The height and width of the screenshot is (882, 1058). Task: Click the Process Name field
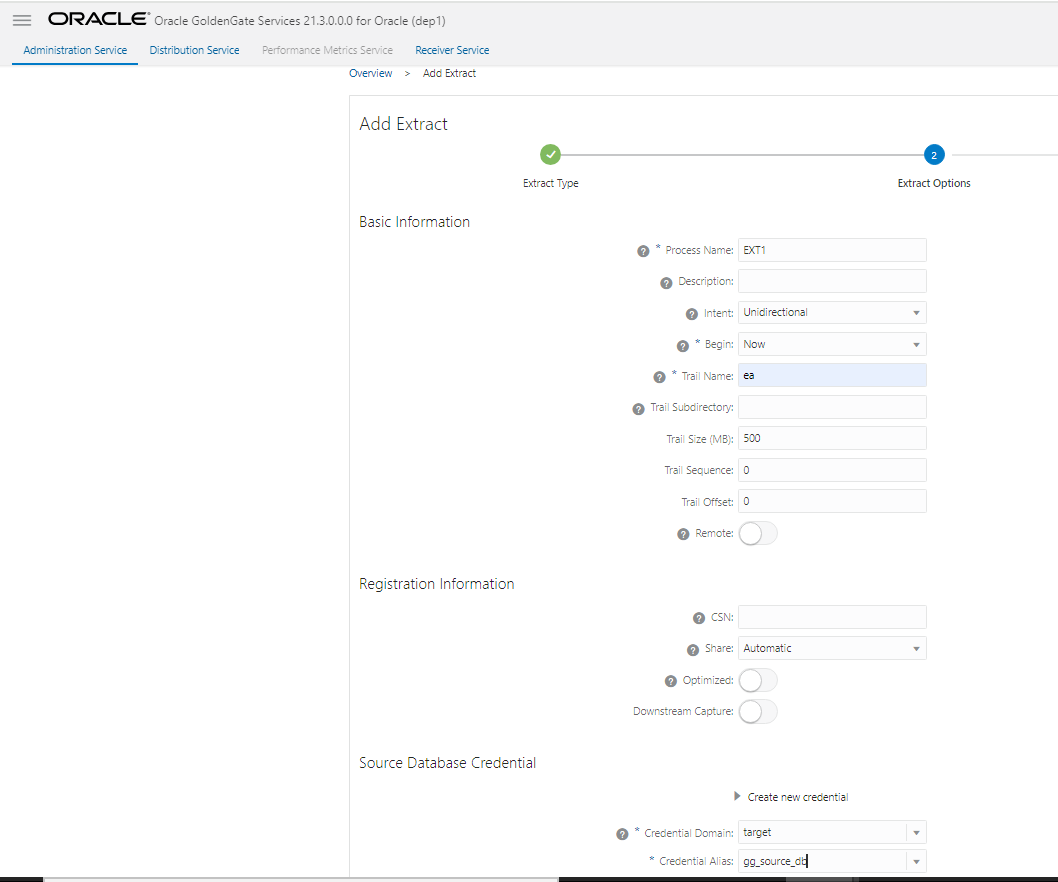(832, 250)
